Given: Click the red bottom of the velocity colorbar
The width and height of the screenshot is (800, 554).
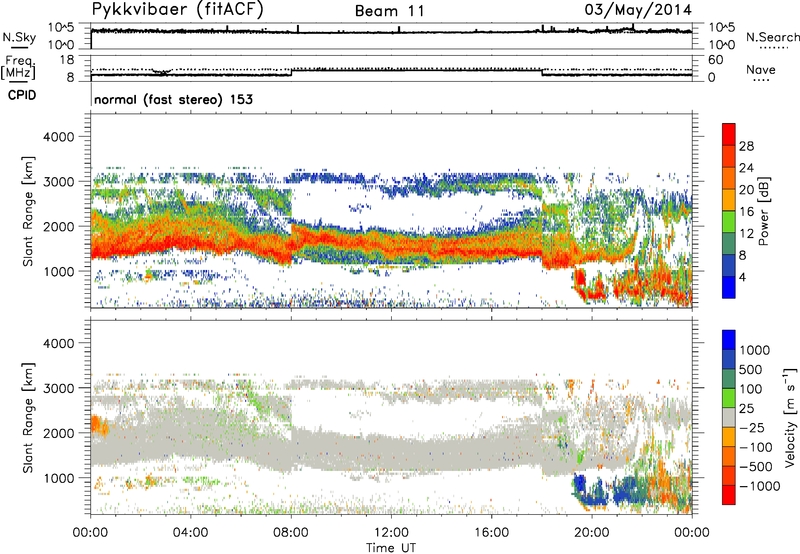Looking at the screenshot, I should (729, 495).
